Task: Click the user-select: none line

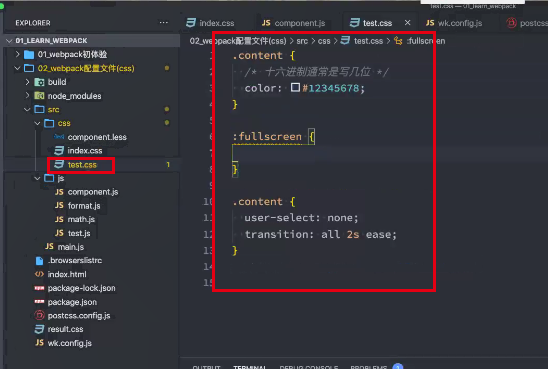Action: point(301,218)
